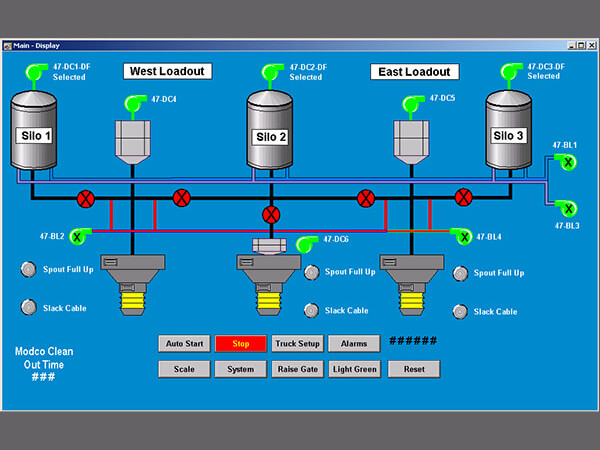
Task: Click the Raise Gate button
Action: 297,369
